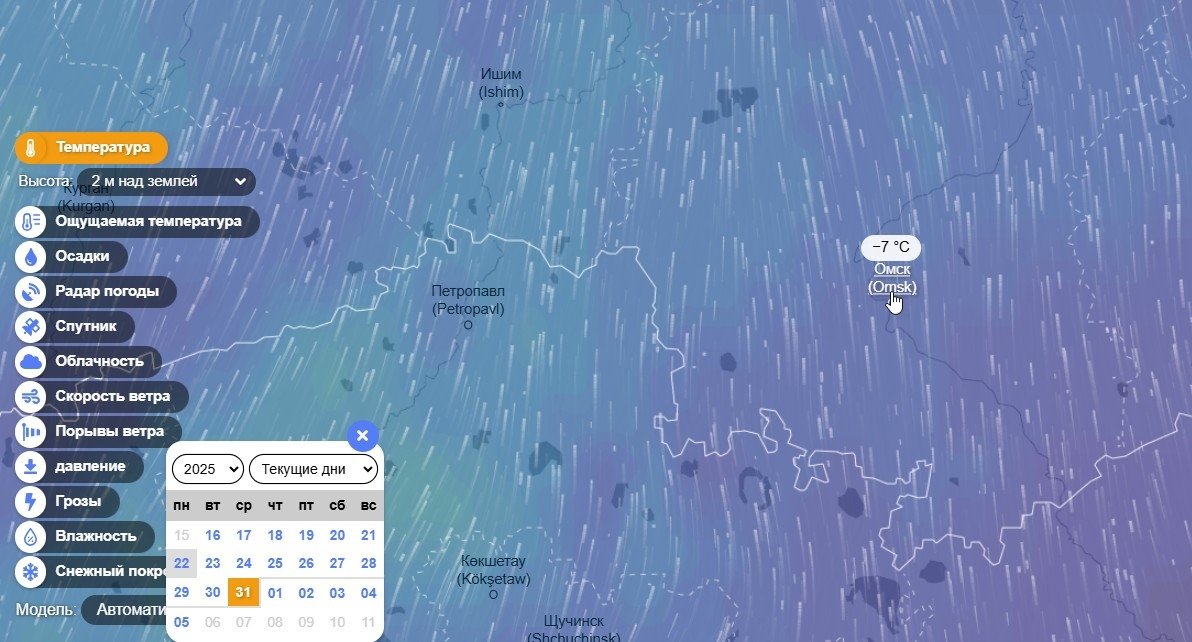1192x642 pixels.
Task: Click the snow cover snowflake icon
Action: pos(31,573)
